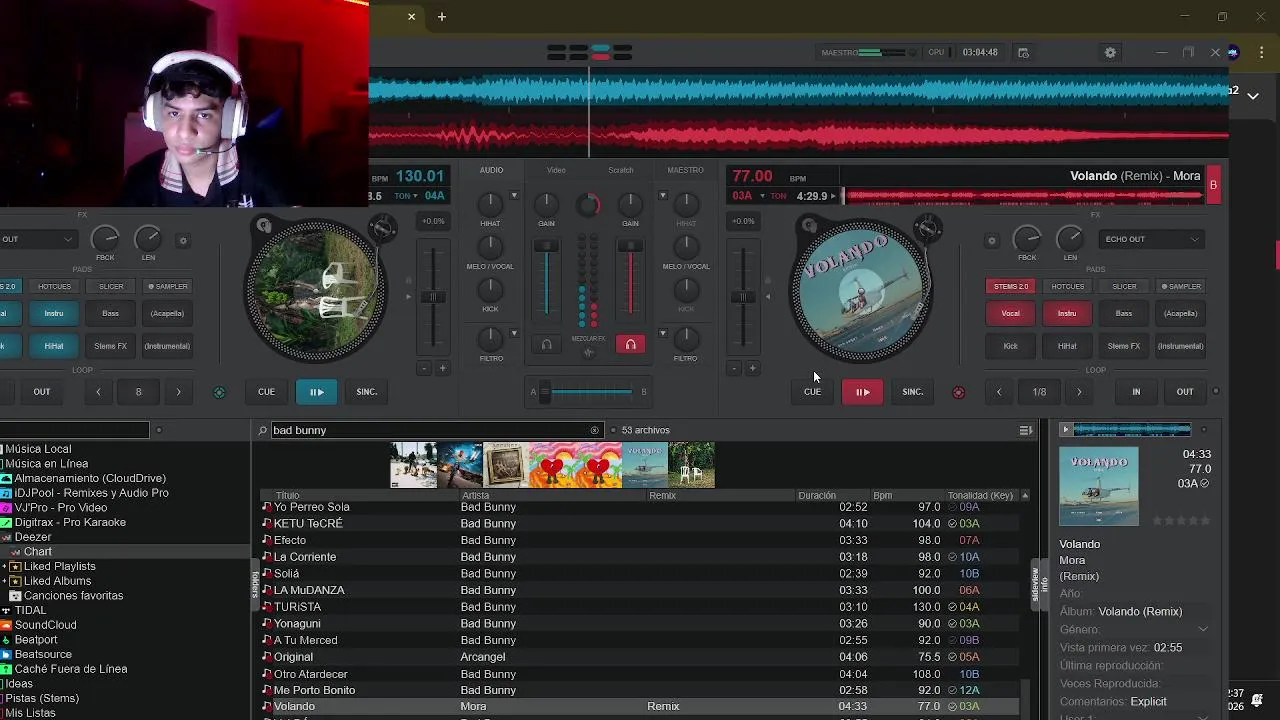Open dropdown arrow beside left HIHAT knob
This screenshot has width=1280, height=720.
[x=514, y=196]
